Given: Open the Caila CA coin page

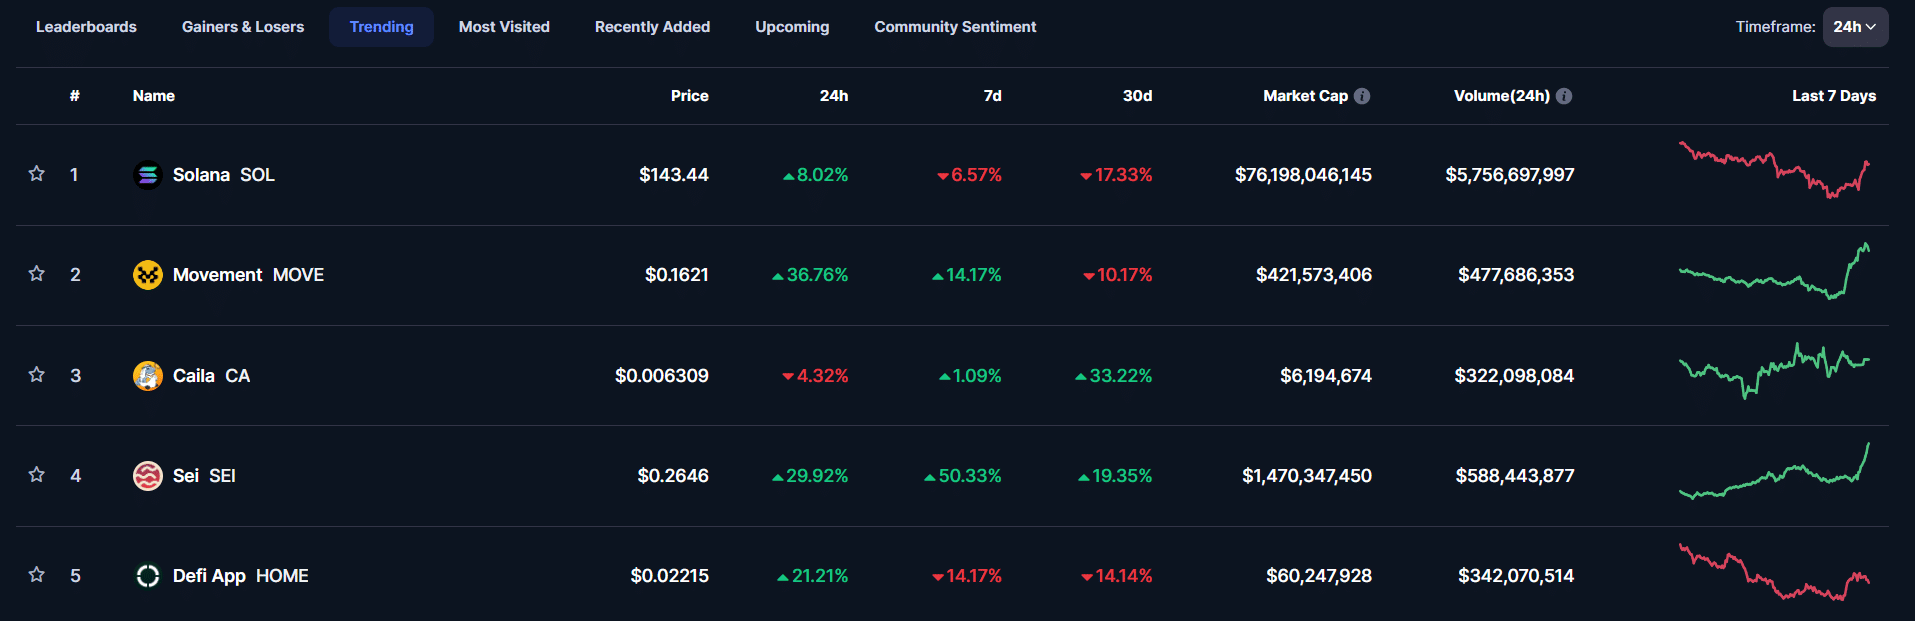Looking at the screenshot, I should (x=211, y=376).
